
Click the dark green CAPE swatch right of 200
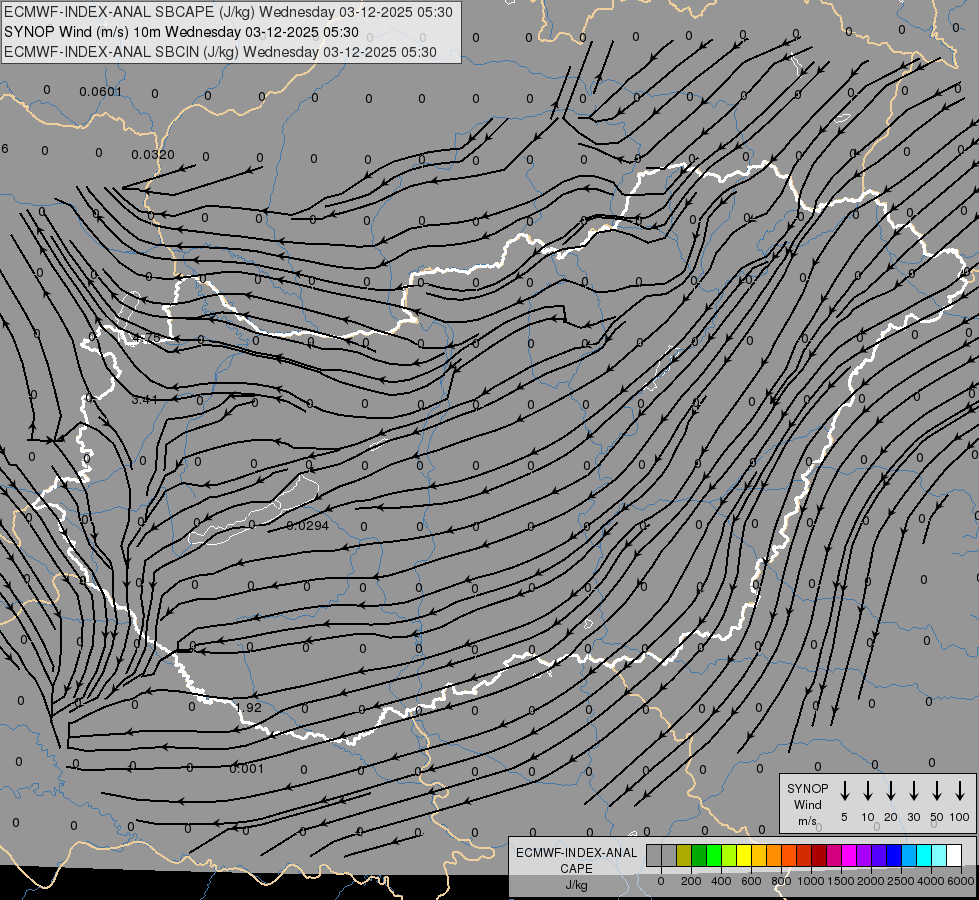coord(699,855)
